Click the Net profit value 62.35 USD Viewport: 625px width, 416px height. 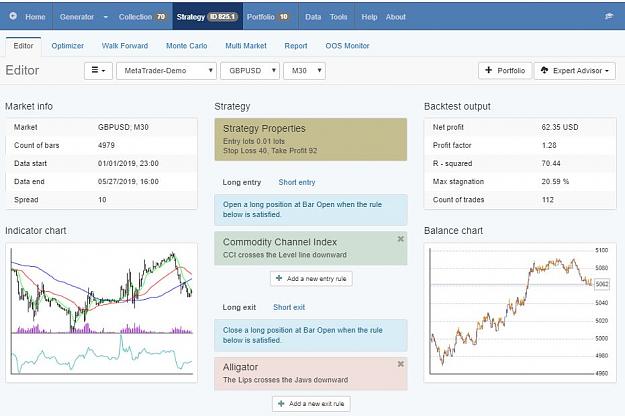click(560, 127)
